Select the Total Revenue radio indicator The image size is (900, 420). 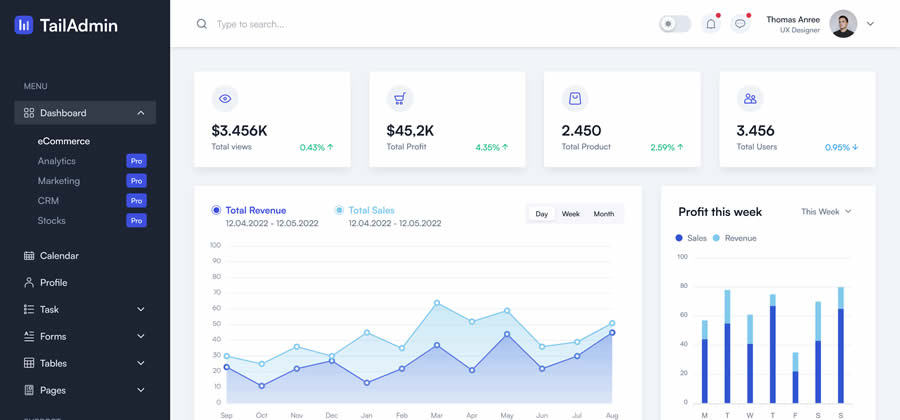pyautogui.click(x=216, y=210)
